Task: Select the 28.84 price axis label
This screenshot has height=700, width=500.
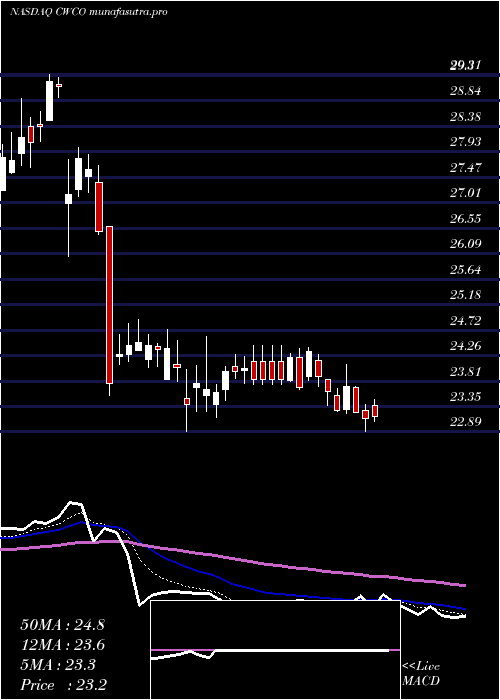Action: coord(466,91)
